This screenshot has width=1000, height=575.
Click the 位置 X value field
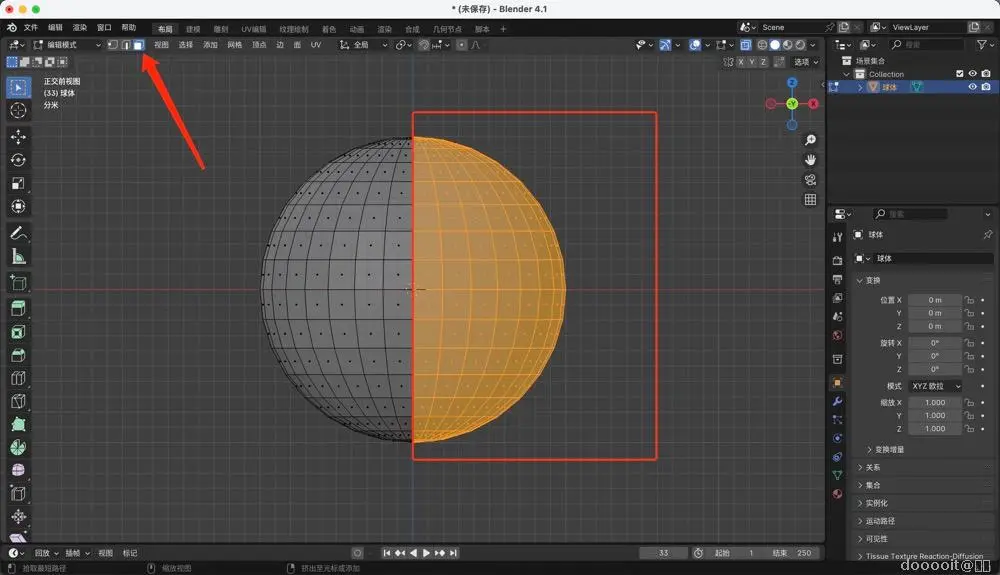[x=934, y=300]
